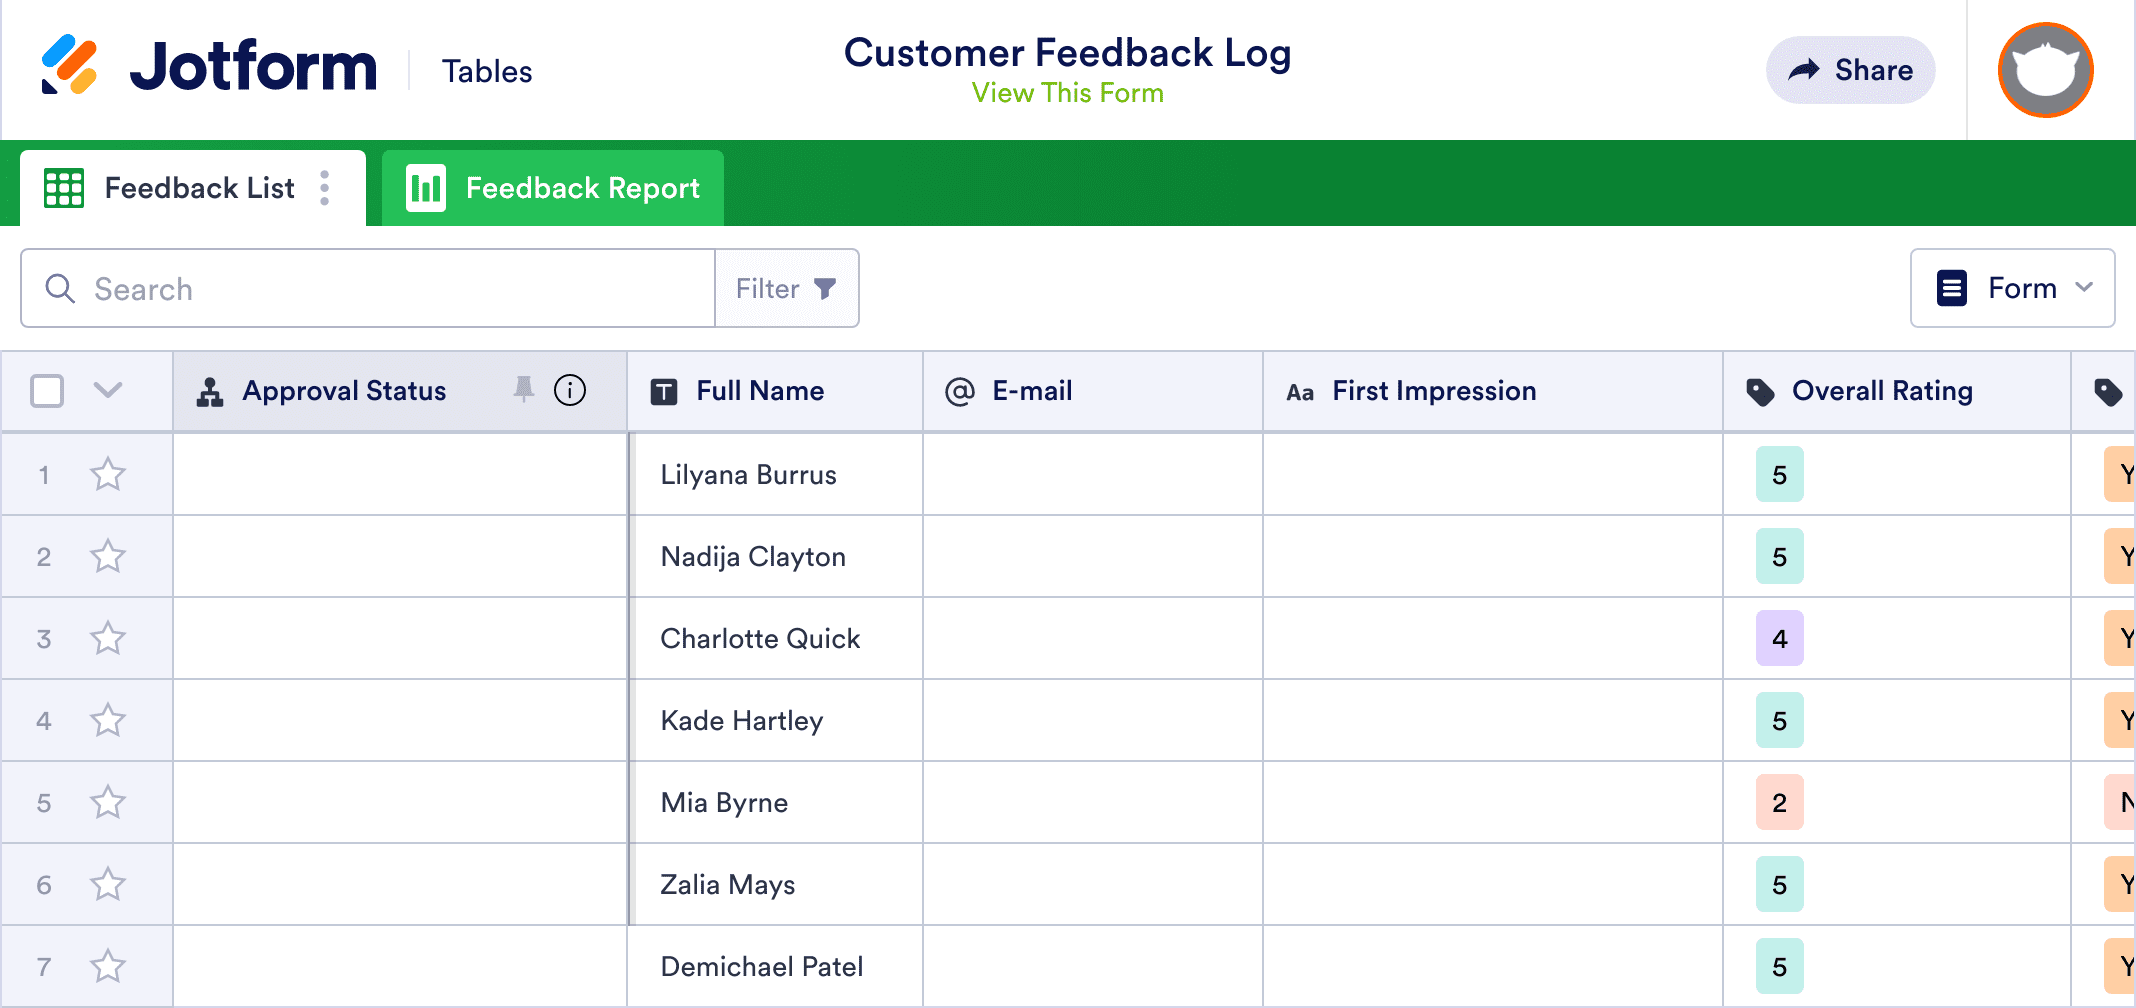Click the purple rating 4 tag

pos(1779,638)
